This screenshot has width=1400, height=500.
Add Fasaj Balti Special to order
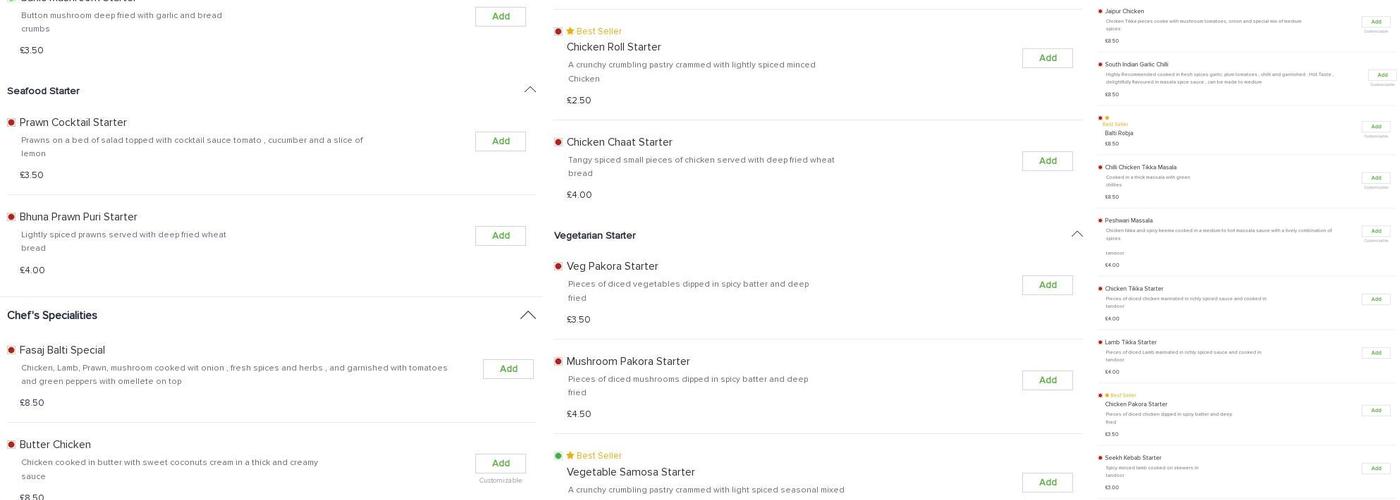[x=508, y=369]
